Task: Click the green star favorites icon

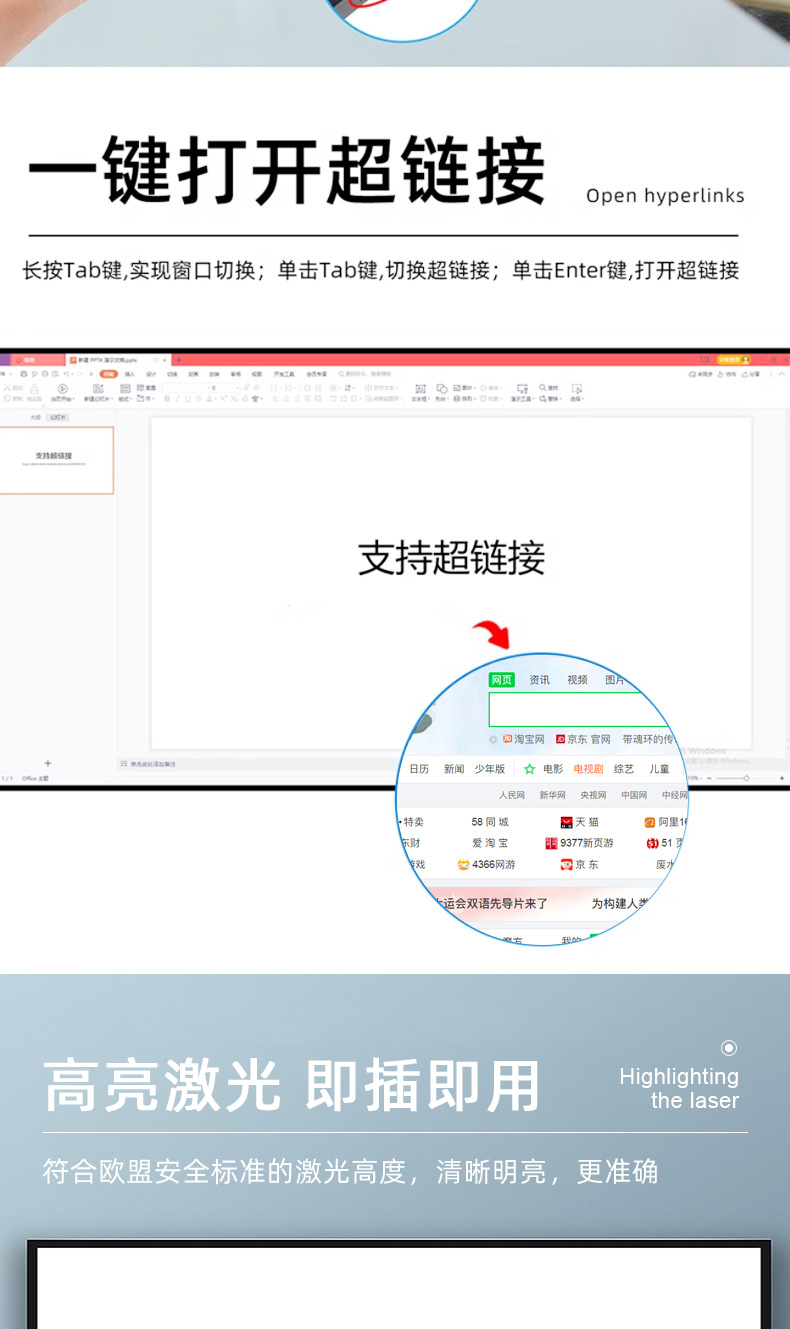Action: point(529,769)
